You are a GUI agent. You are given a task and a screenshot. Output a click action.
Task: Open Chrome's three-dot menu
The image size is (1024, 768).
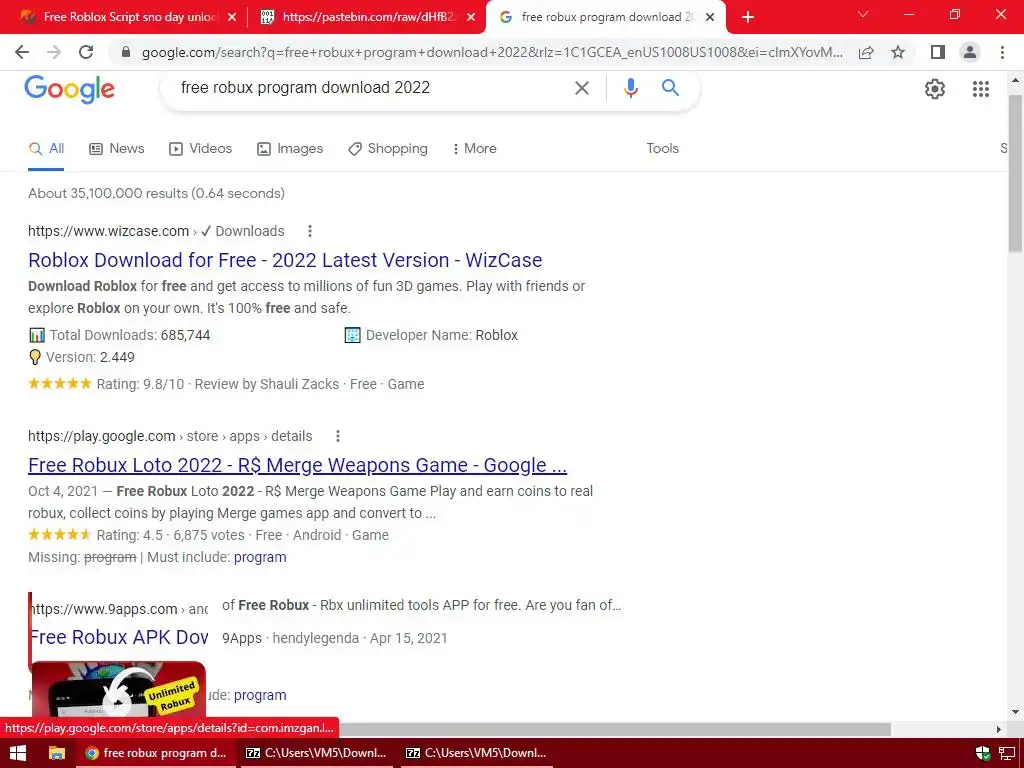(x=1002, y=52)
